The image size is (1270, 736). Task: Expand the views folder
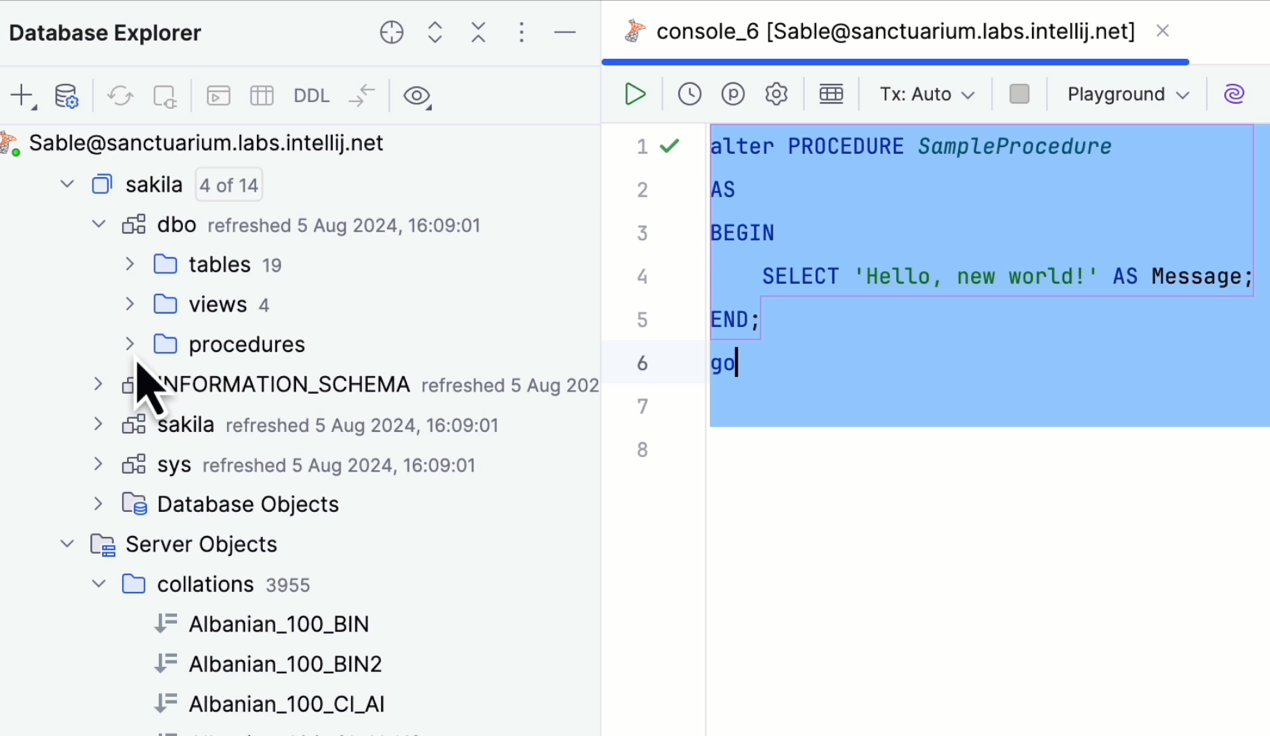[130, 304]
